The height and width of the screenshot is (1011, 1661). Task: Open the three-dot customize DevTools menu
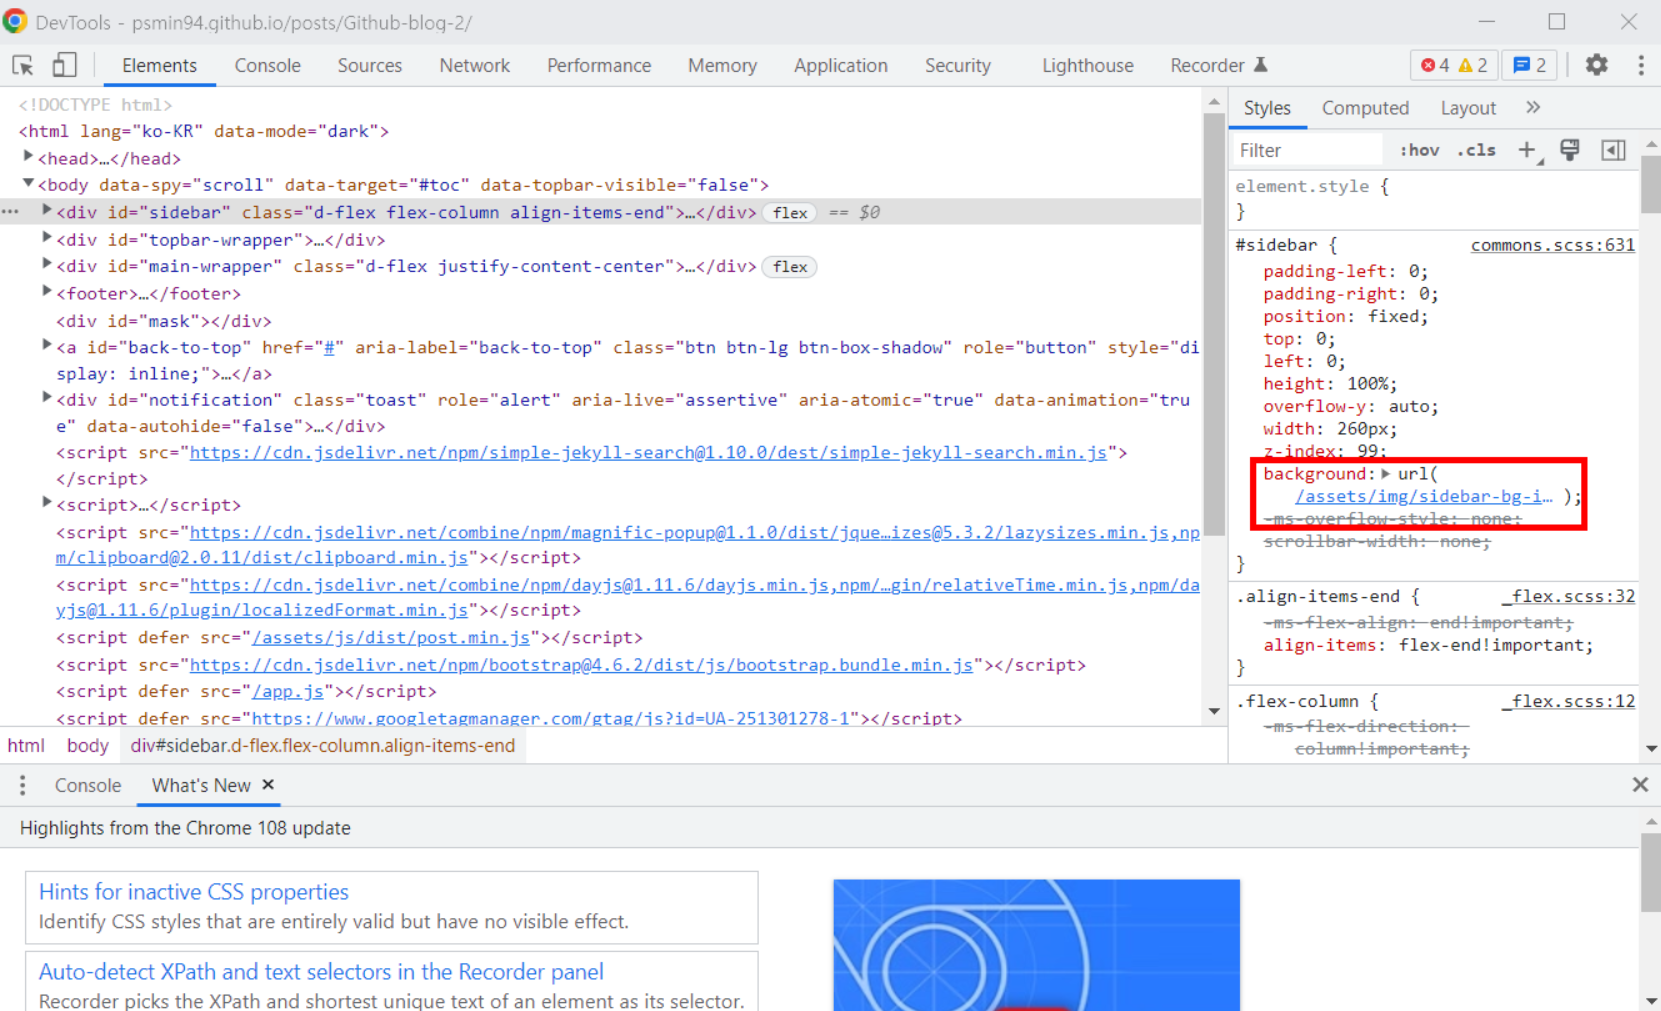tap(1641, 65)
